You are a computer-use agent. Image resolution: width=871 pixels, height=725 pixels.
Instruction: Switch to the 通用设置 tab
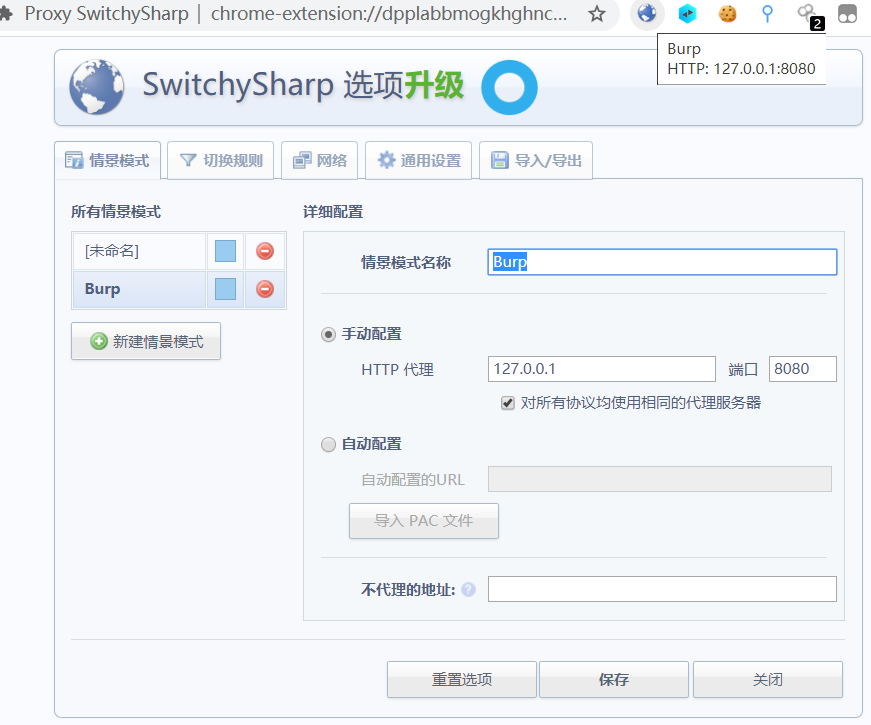click(418, 161)
